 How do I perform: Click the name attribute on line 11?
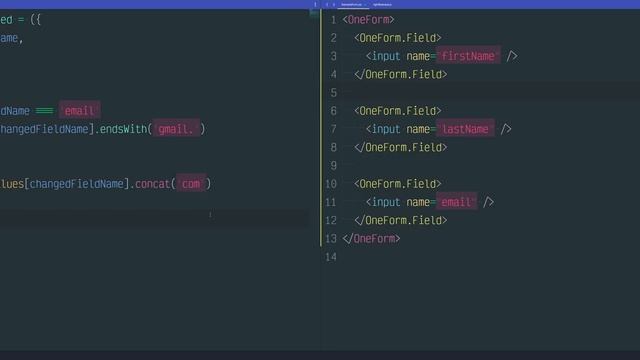pos(418,202)
